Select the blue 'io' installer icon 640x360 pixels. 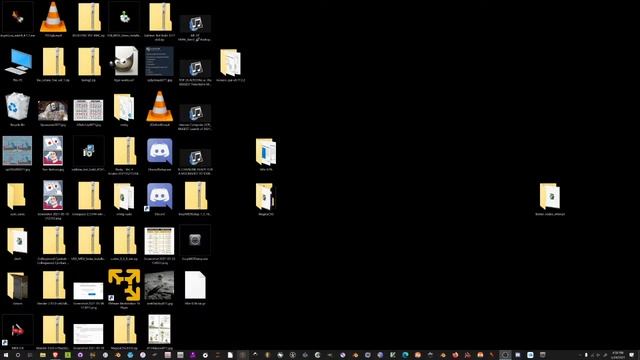pyautogui.click(x=89, y=151)
